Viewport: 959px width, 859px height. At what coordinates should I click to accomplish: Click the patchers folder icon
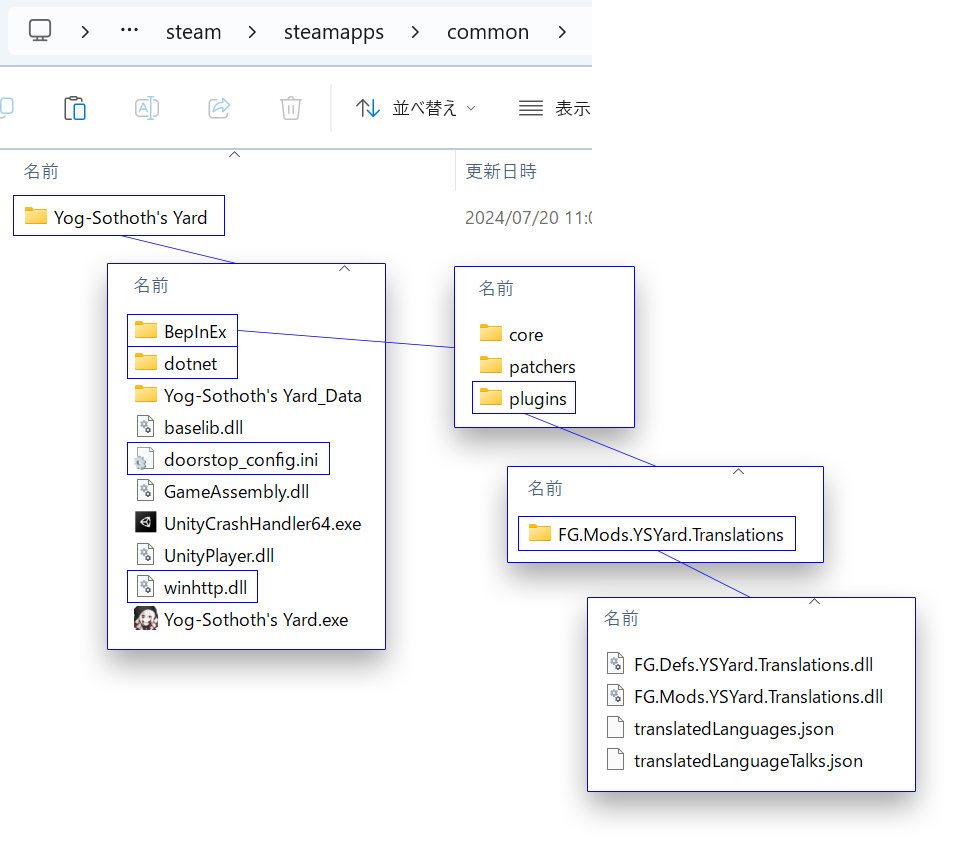point(491,365)
